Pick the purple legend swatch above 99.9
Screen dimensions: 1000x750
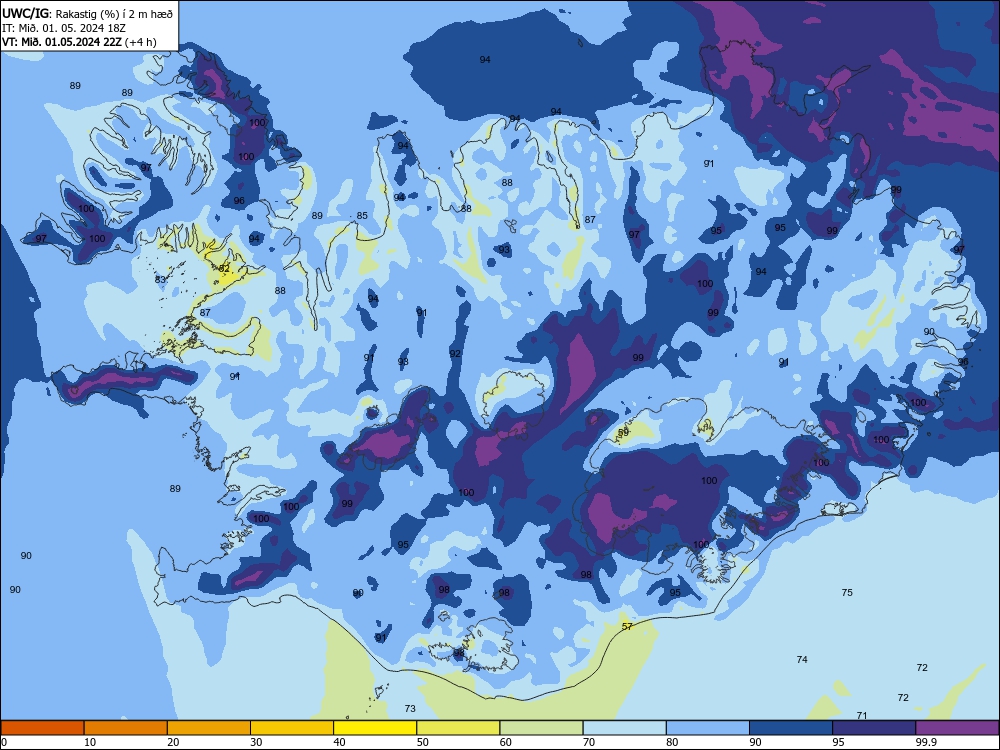pyautogui.click(x=957, y=728)
